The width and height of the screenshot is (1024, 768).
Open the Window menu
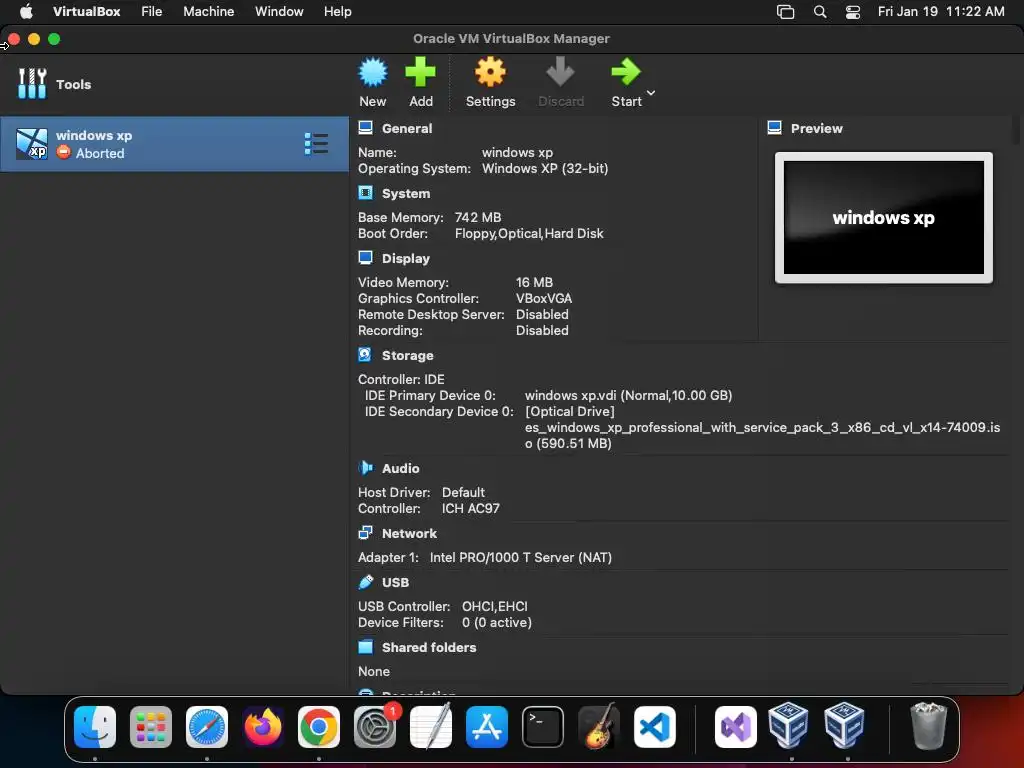pyautogui.click(x=279, y=11)
